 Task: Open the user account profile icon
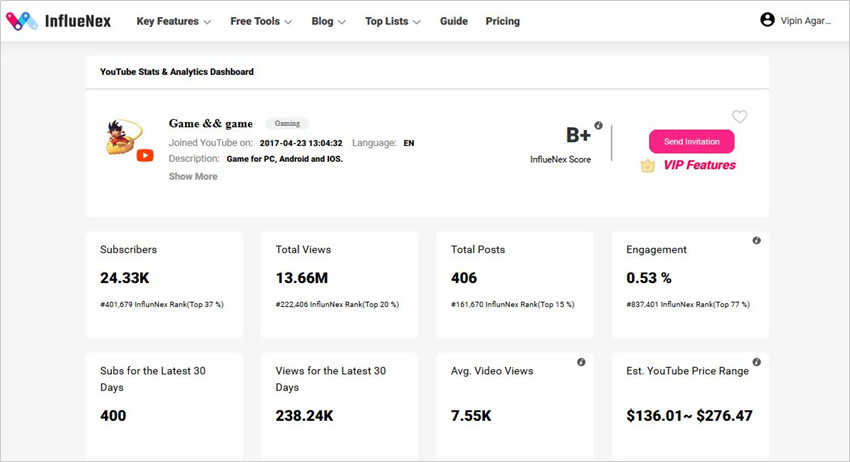767,20
